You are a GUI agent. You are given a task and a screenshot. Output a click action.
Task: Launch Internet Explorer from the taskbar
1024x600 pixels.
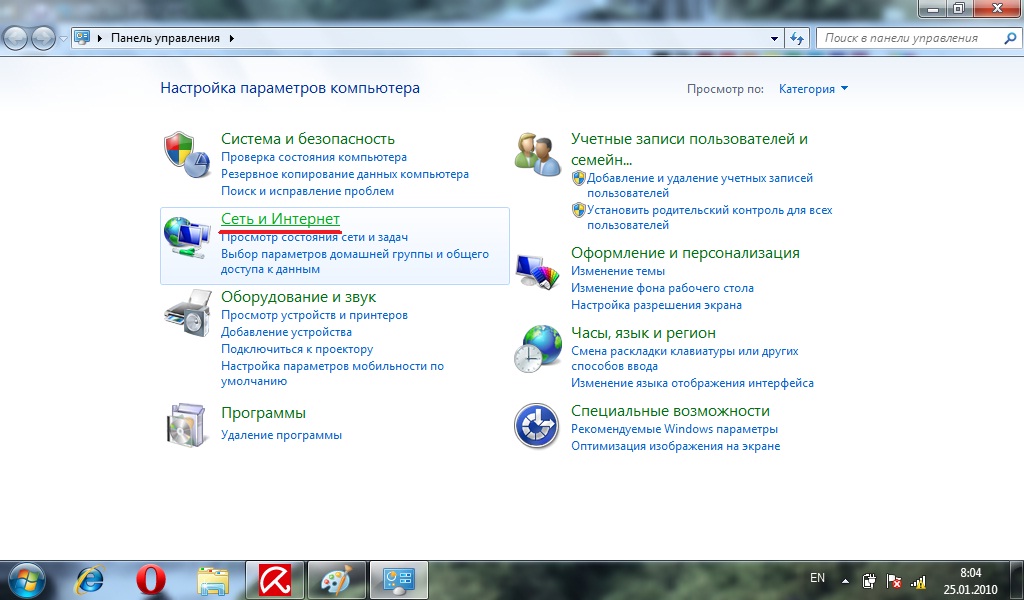tap(89, 580)
